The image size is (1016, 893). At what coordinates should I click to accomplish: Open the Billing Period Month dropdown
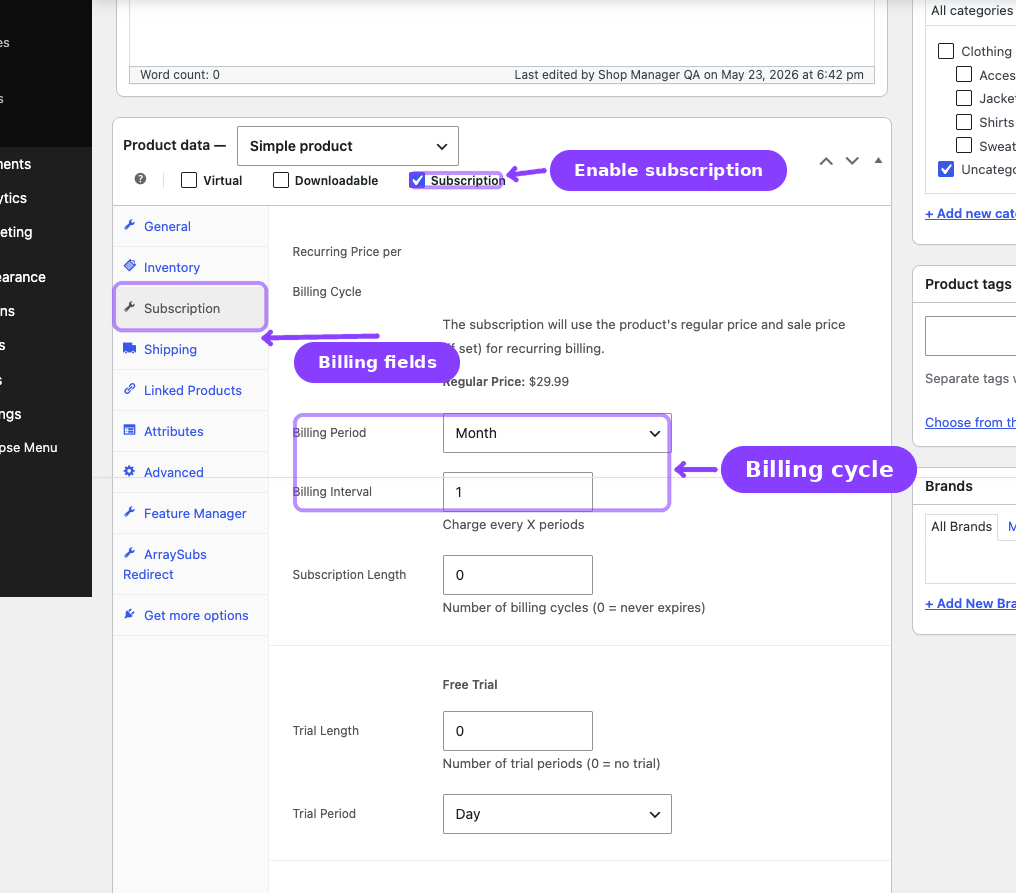pyautogui.click(x=557, y=433)
